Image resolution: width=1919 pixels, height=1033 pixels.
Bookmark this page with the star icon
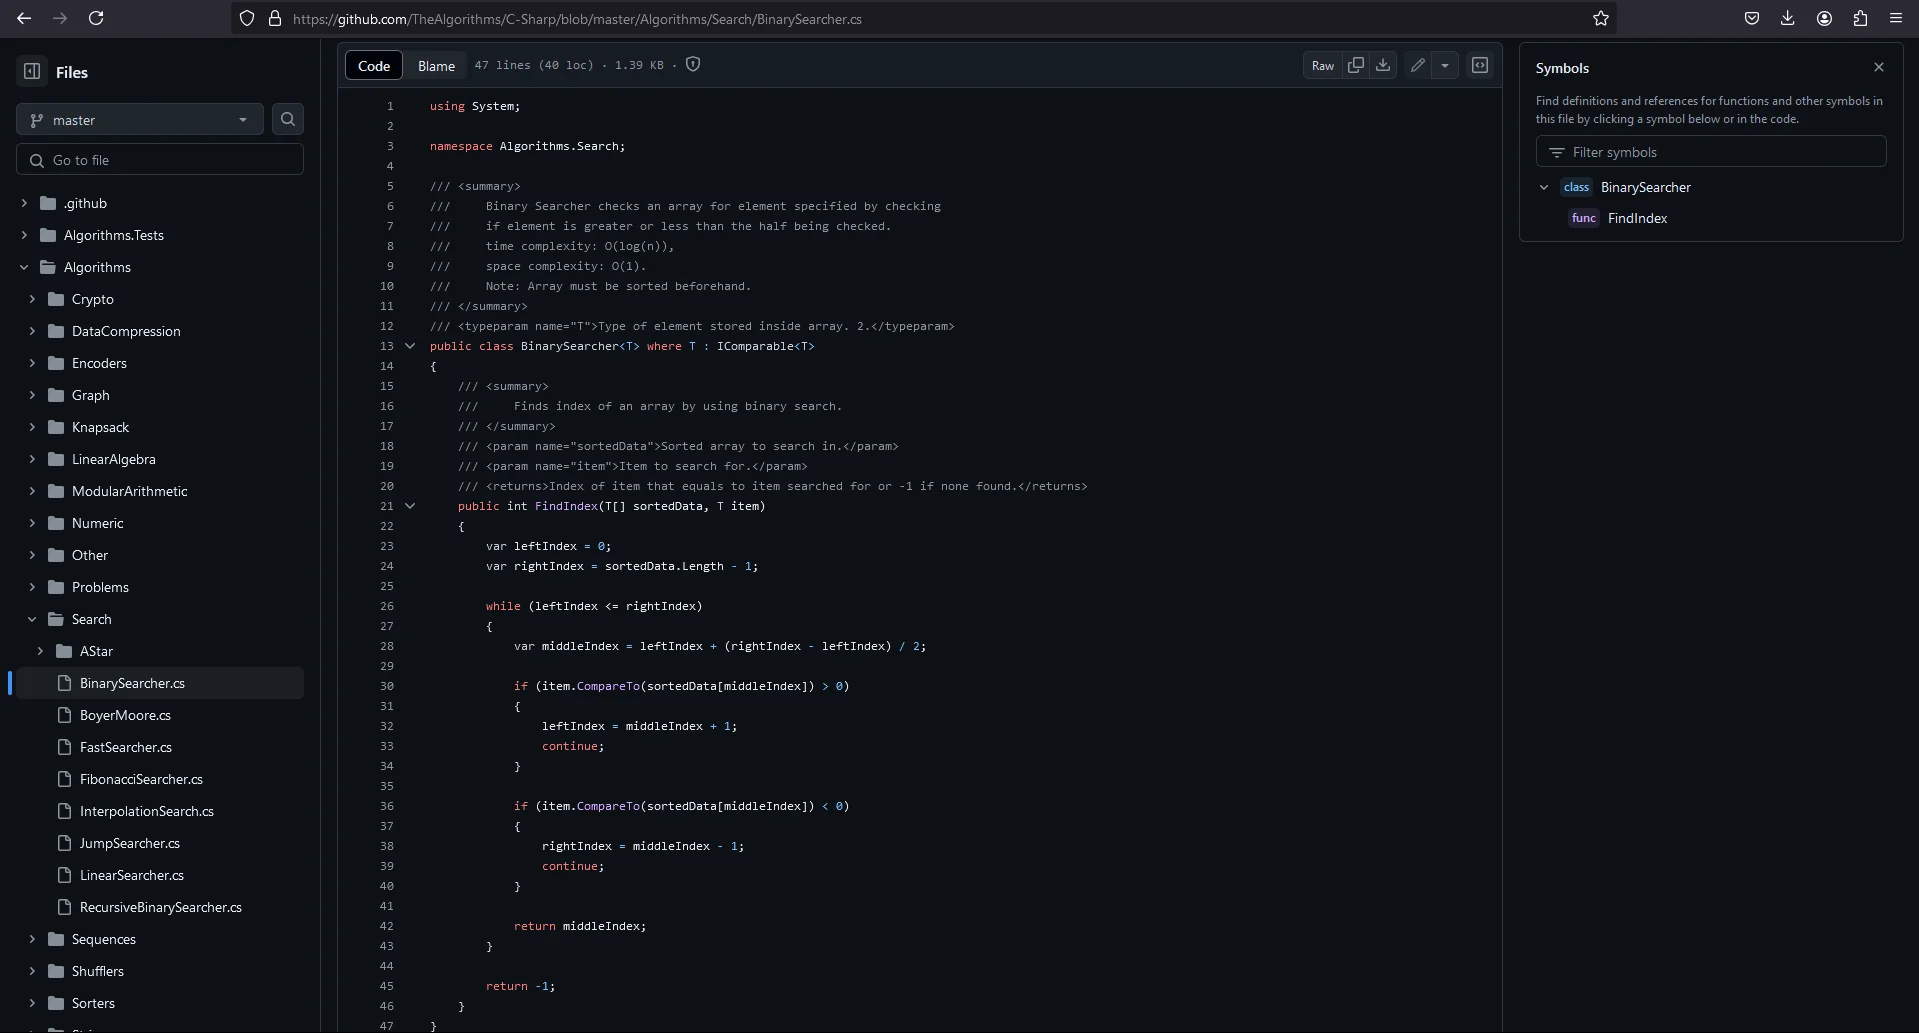coord(1600,18)
